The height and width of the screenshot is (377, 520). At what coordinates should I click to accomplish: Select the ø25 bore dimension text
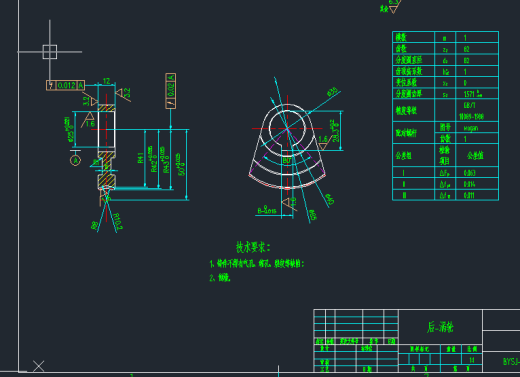pyautogui.click(x=69, y=129)
